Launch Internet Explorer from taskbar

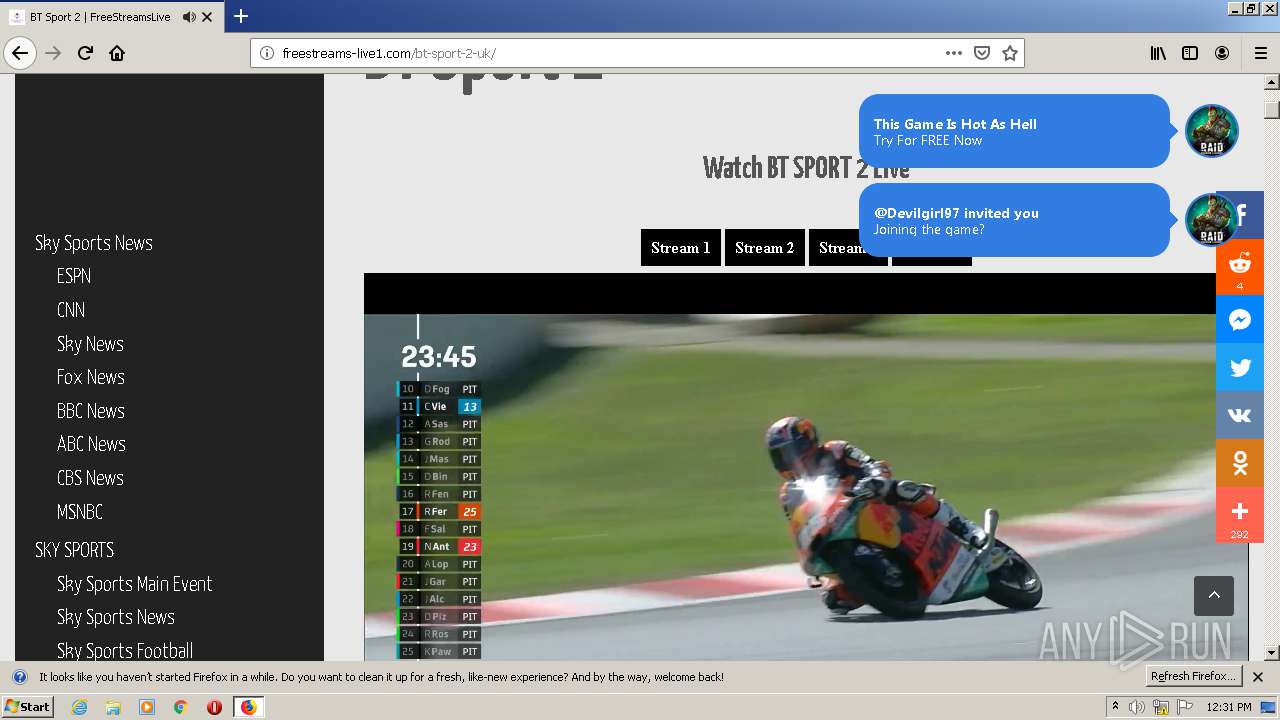(x=80, y=707)
